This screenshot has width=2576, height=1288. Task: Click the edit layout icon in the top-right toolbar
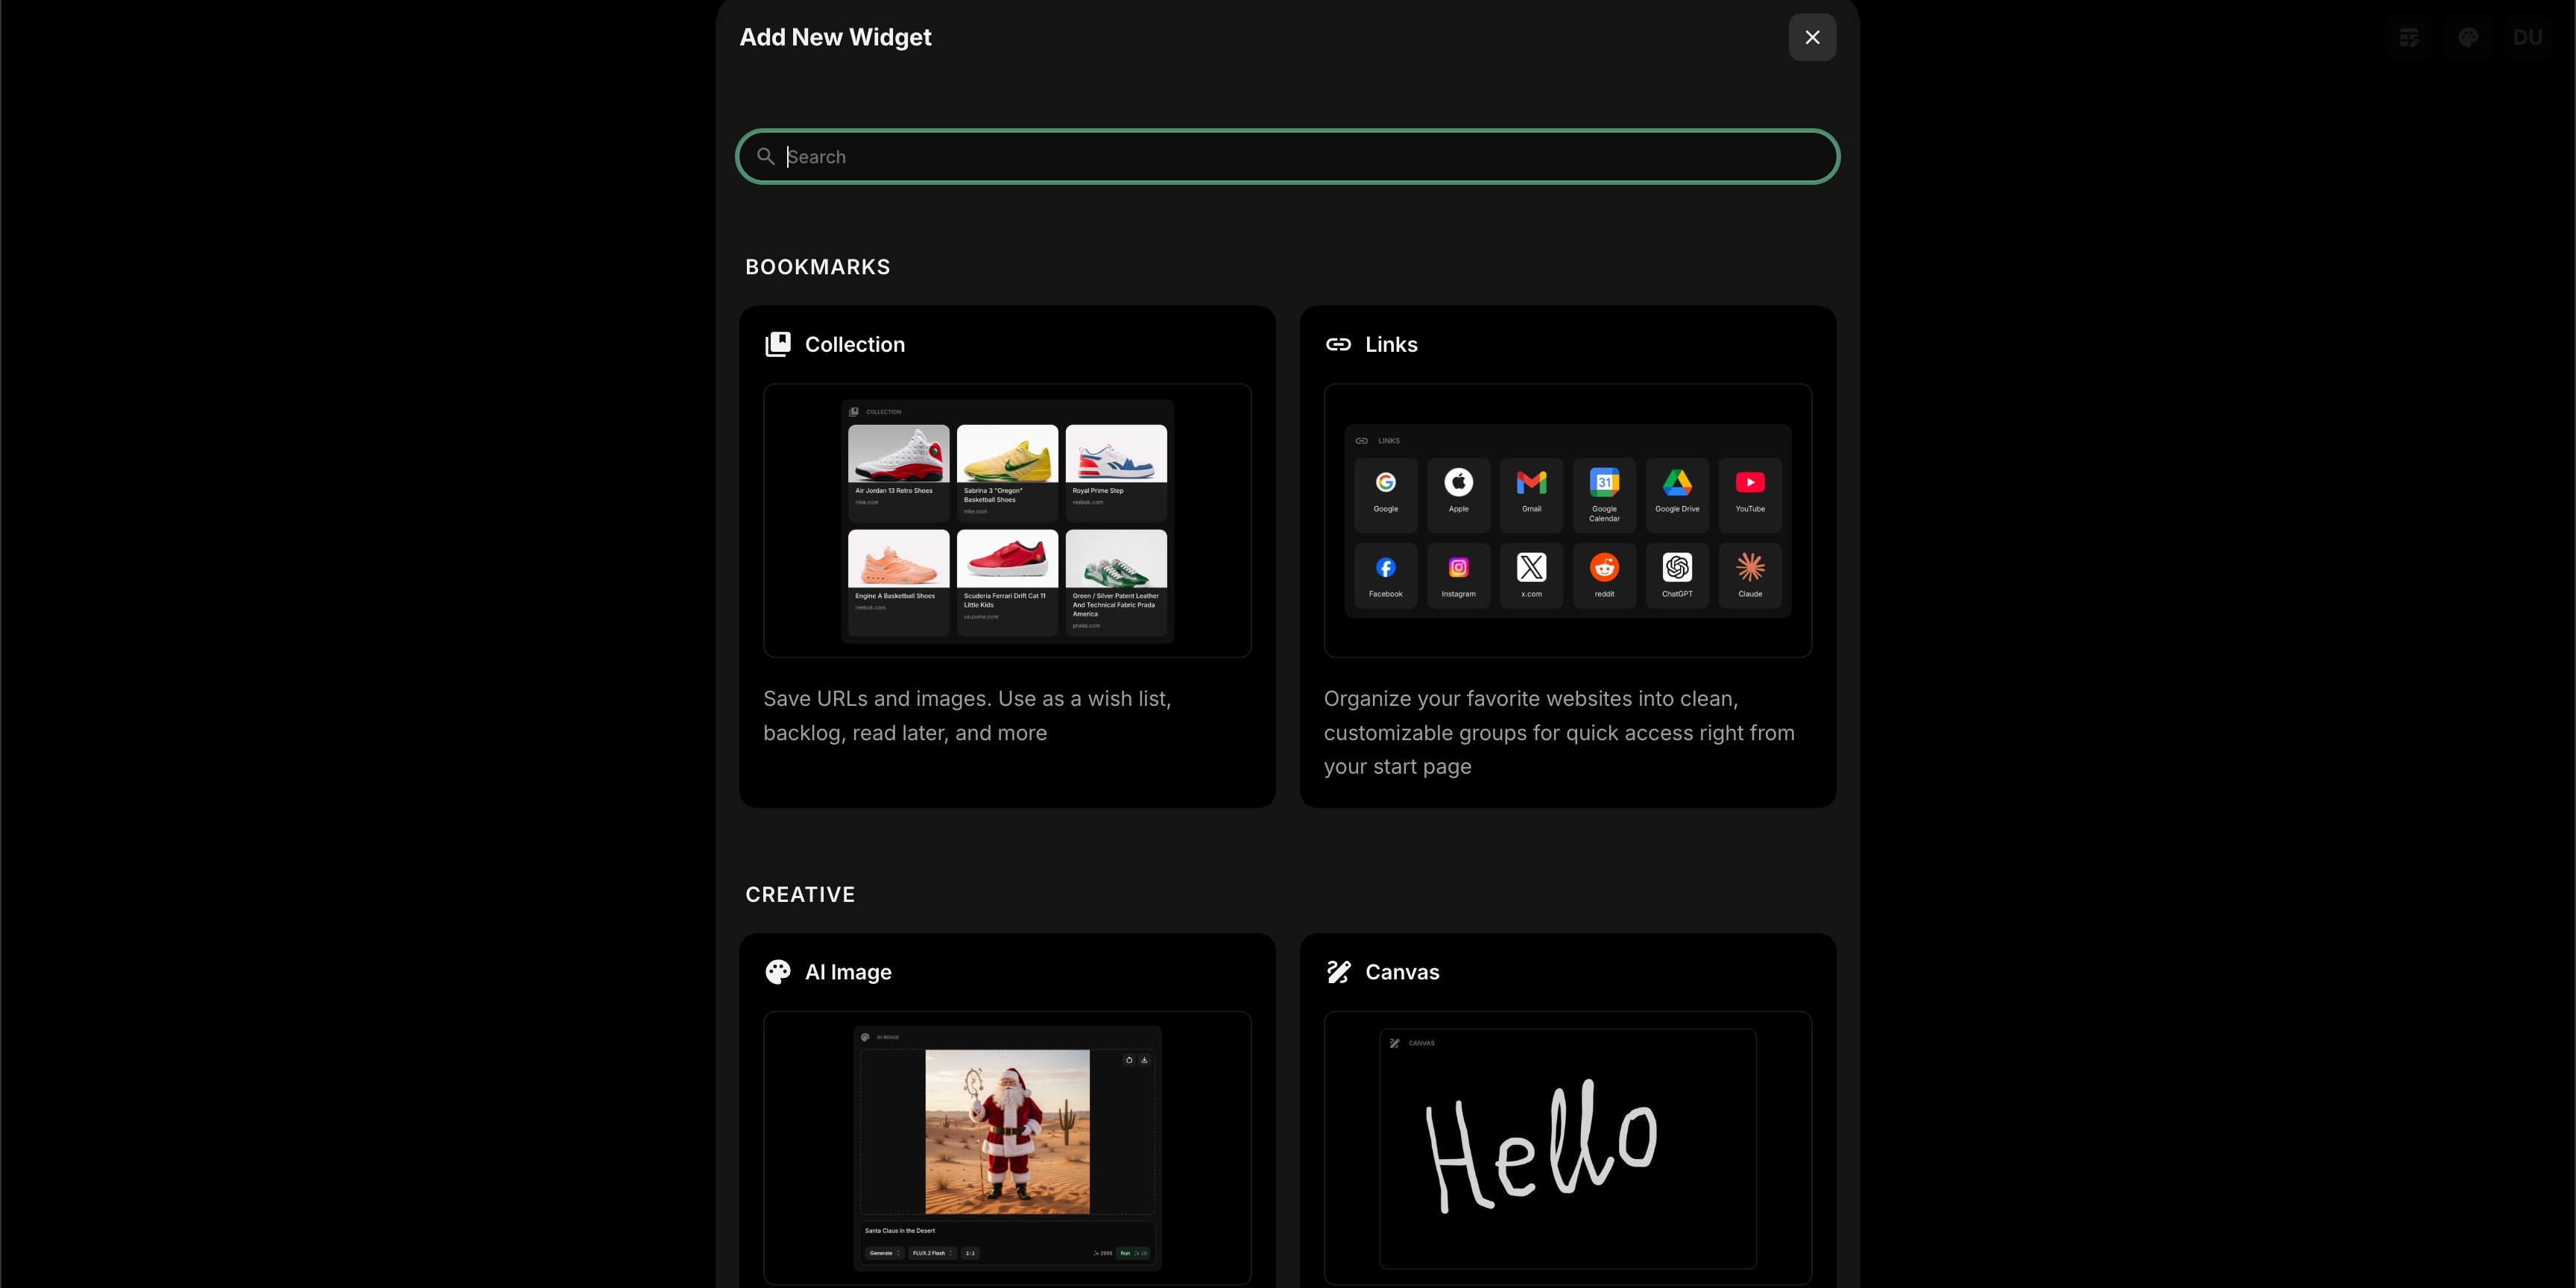pyautogui.click(x=2409, y=37)
